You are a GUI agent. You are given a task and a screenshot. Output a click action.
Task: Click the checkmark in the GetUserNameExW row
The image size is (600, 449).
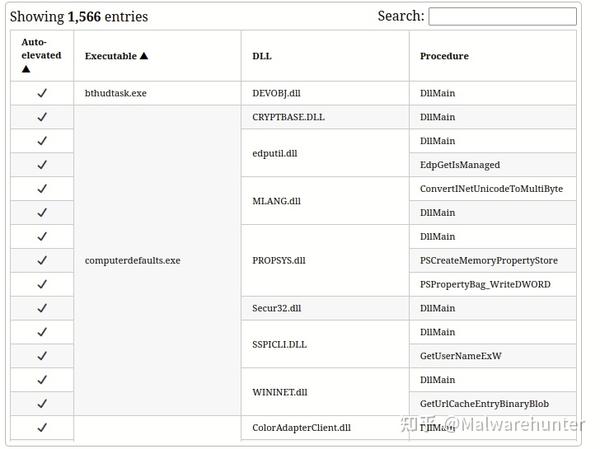coord(42,356)
